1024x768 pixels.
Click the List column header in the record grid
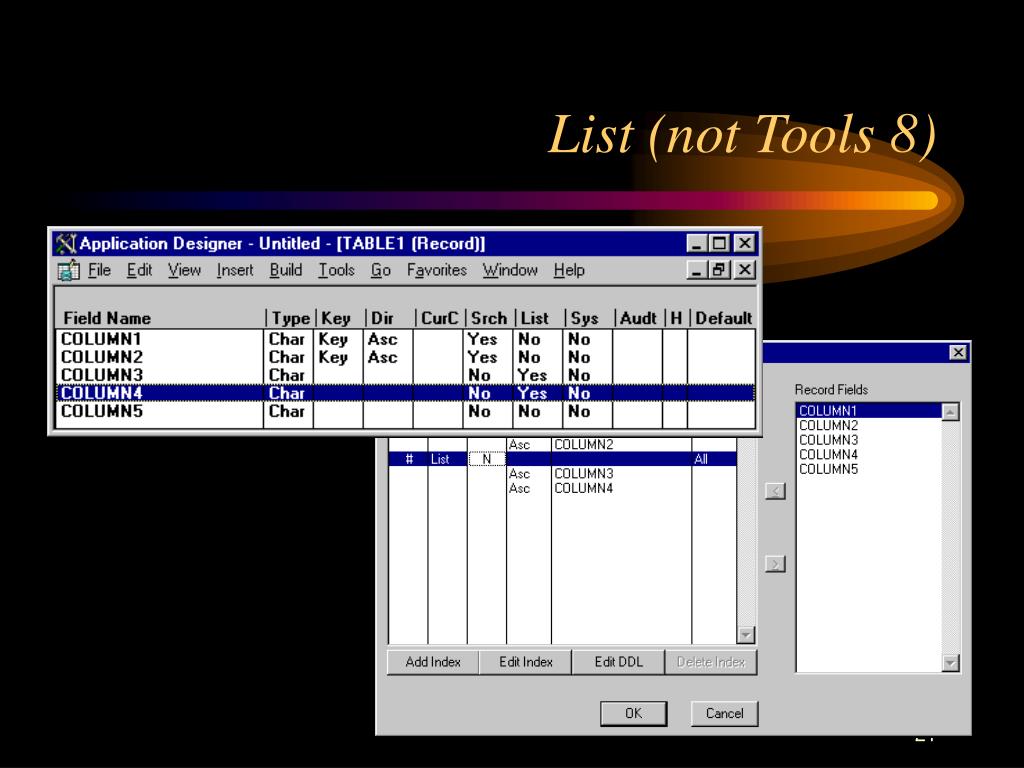[x=535, y=319]
